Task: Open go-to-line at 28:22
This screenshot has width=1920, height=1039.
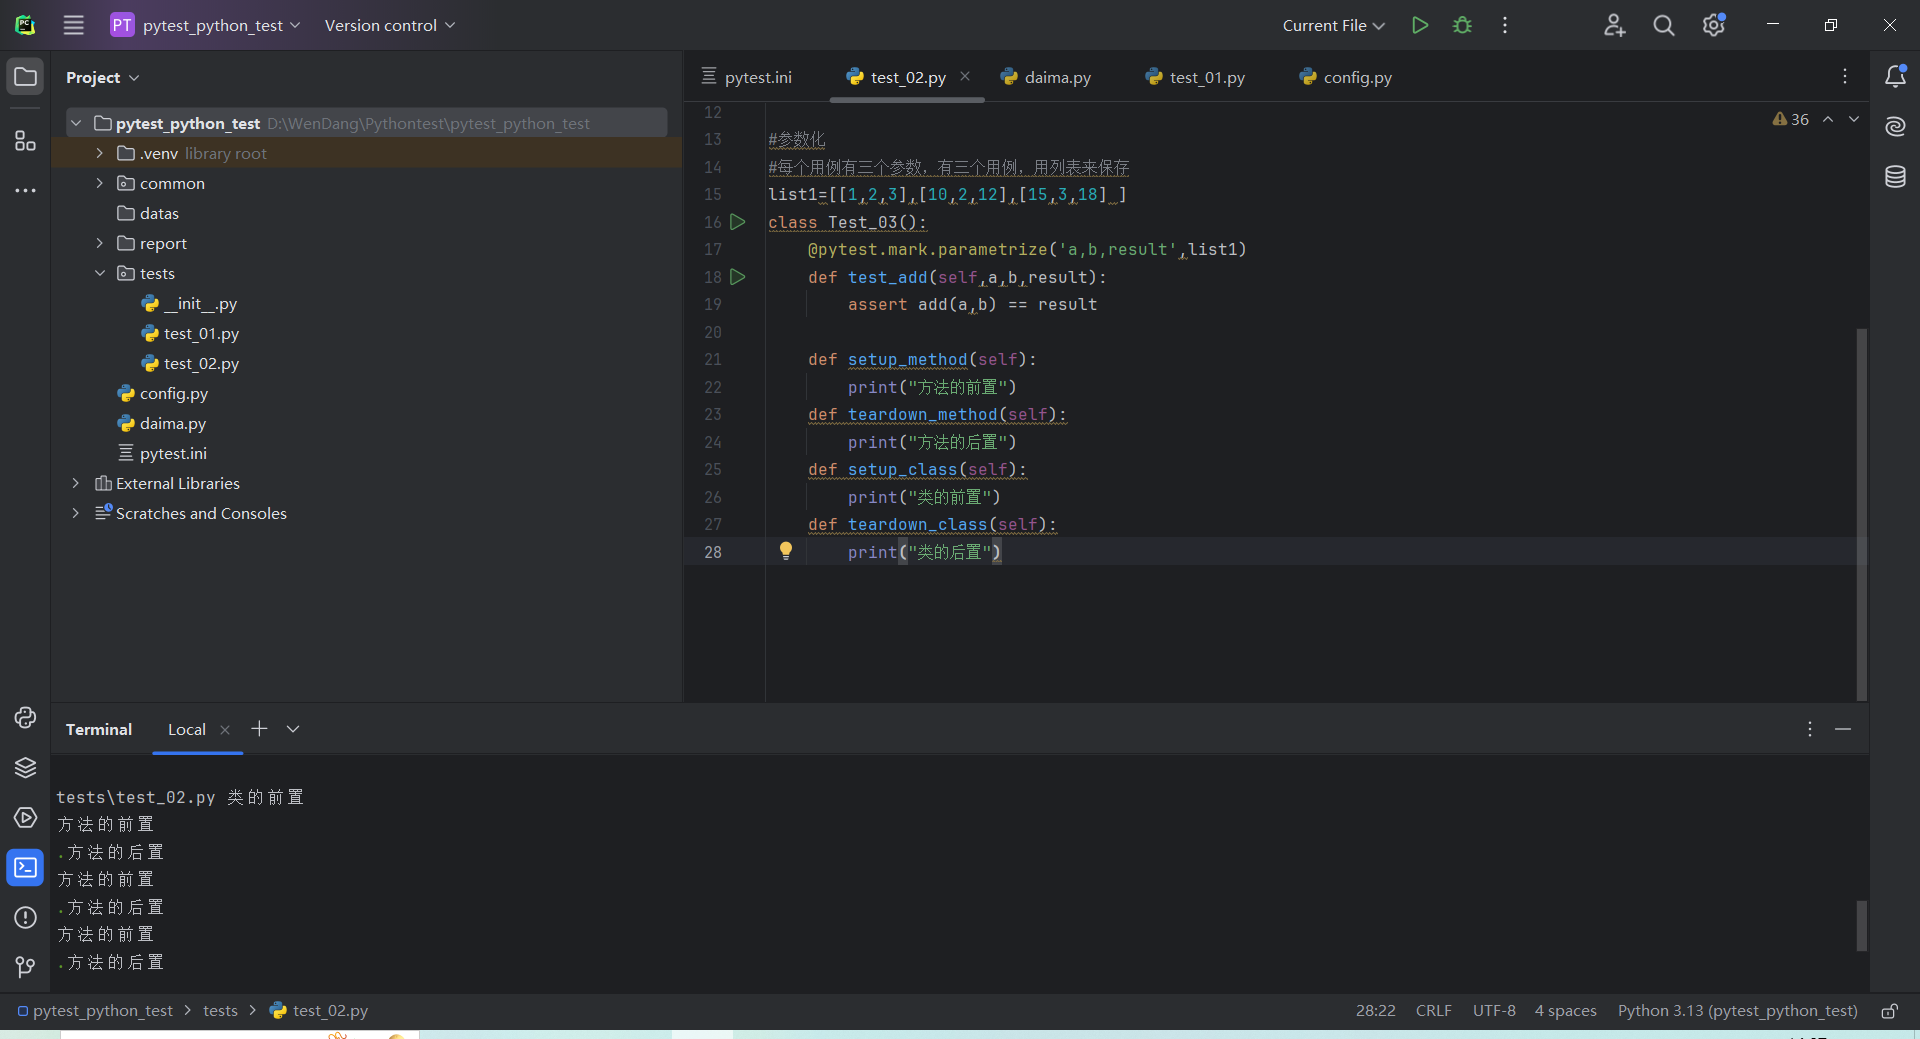Action: pyautogui.click(x=1375, y=1011)
